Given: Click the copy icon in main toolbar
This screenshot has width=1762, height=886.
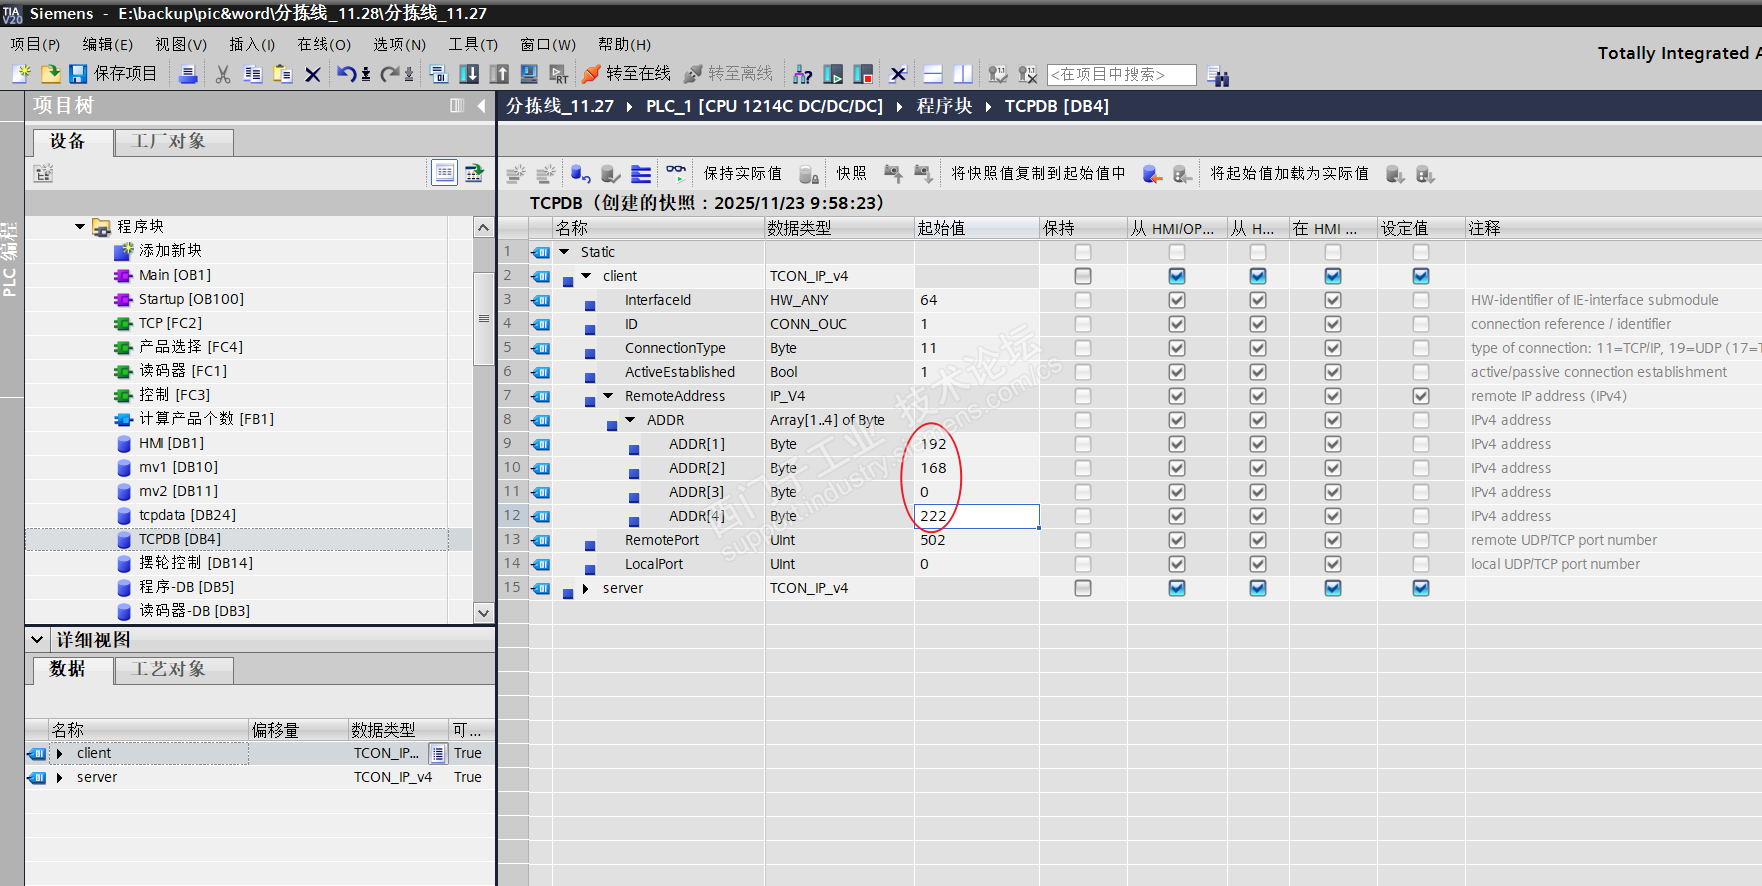Looking at the screenshot, I should coord(253,74).
